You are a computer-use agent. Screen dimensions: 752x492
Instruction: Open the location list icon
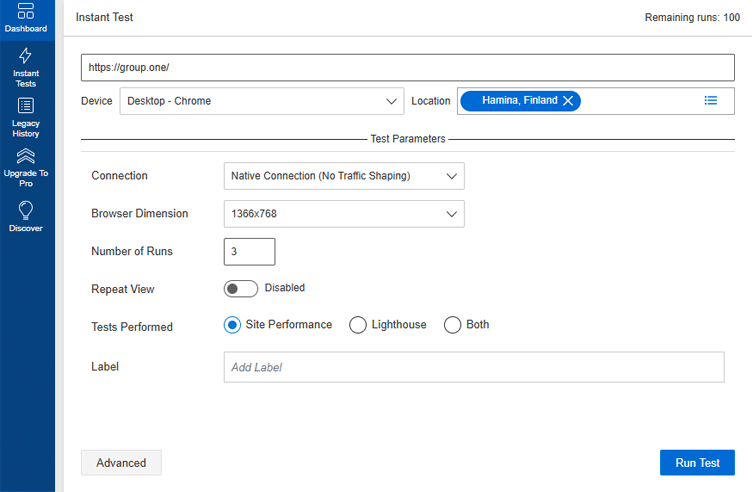710,101
